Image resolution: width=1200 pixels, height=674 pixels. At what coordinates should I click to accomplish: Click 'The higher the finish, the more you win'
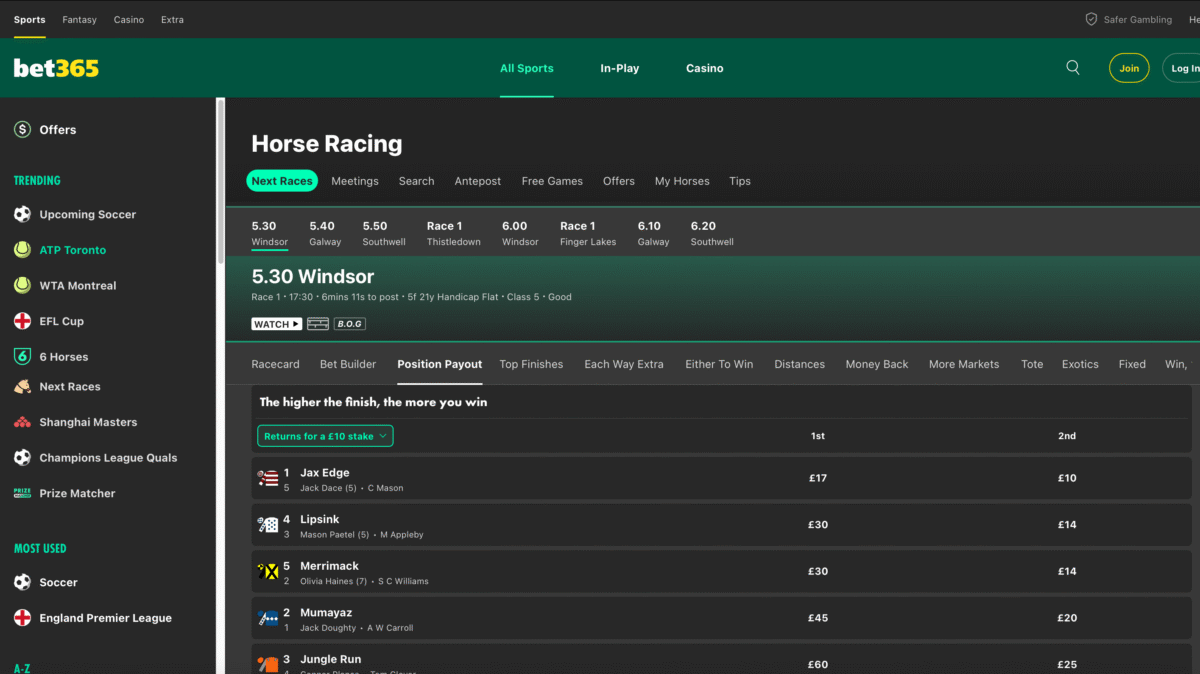[x=373, y=402]
